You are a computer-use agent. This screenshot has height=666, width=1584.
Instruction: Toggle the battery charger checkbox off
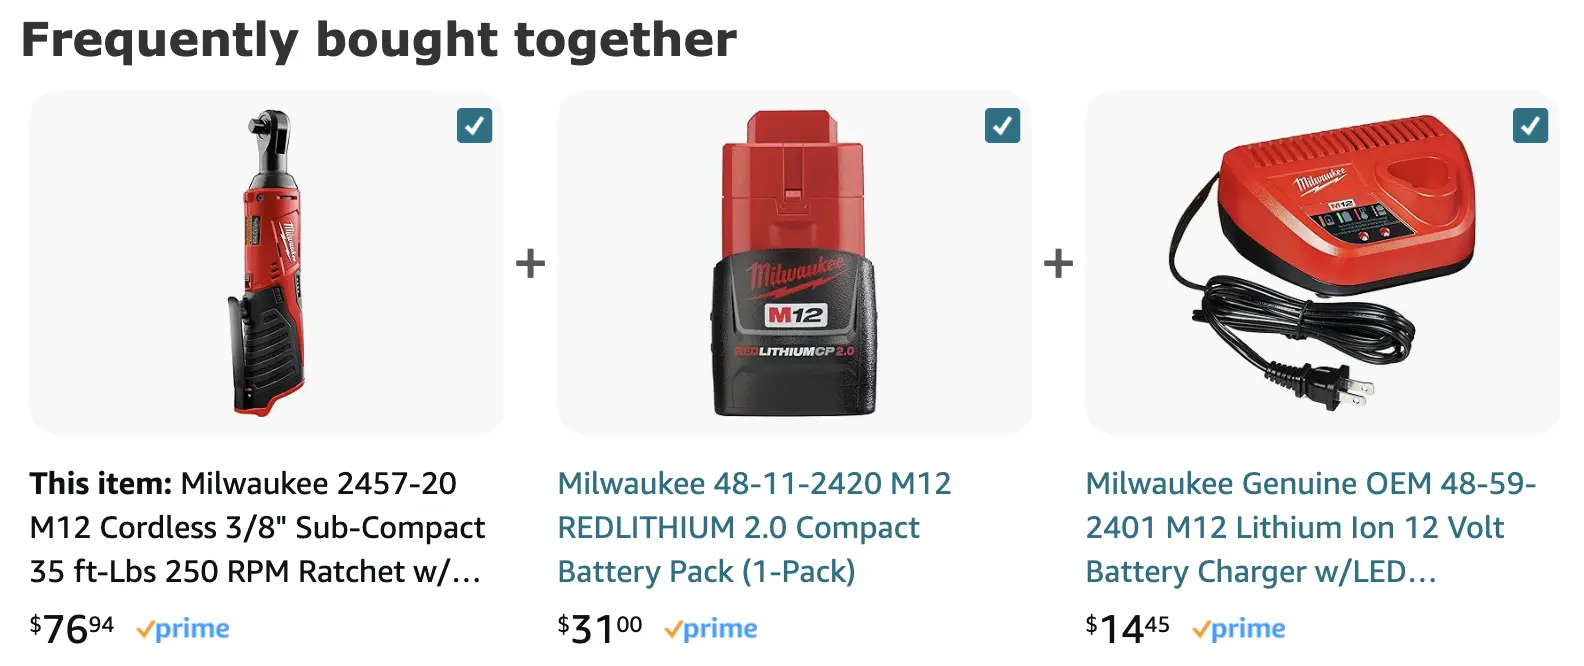click(1530, 126)
